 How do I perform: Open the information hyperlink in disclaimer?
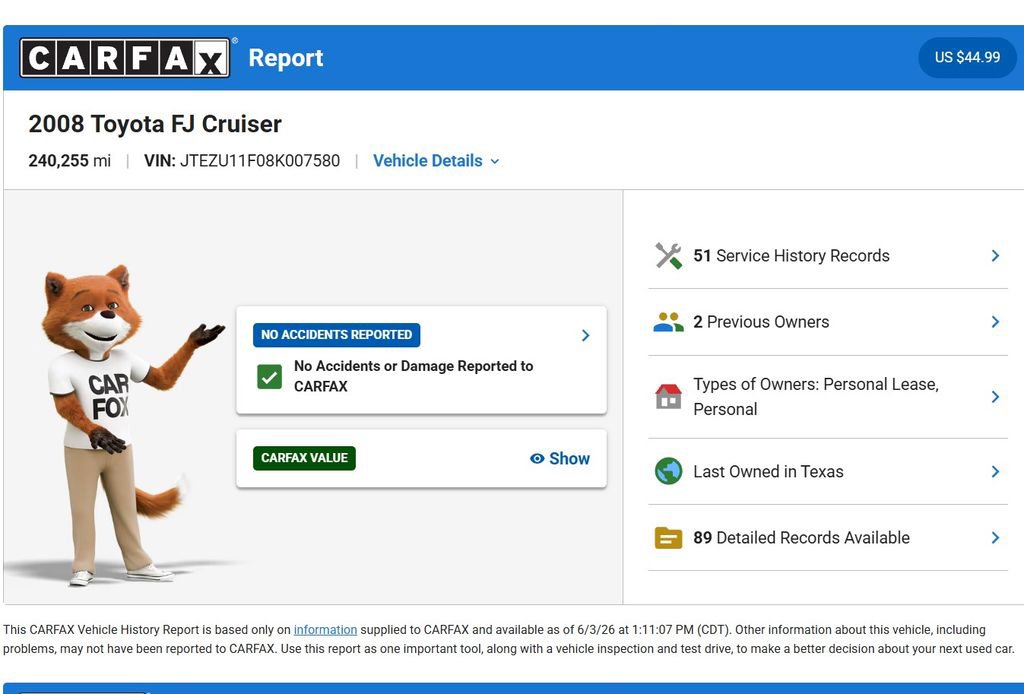[x=325, y=630]
